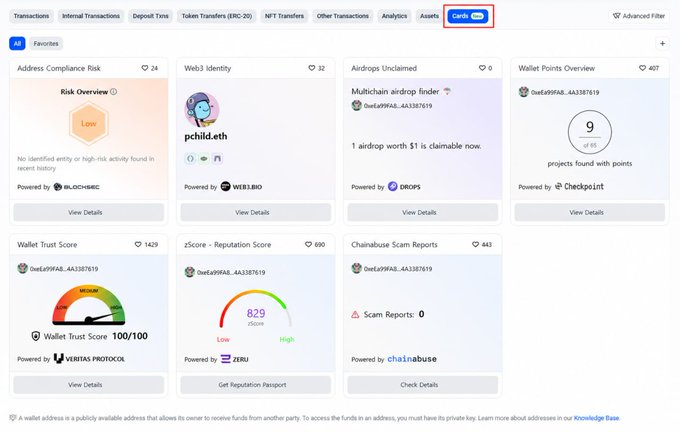Open the NFT Transfers tab

pyautogui.click(x=284, y=16)
